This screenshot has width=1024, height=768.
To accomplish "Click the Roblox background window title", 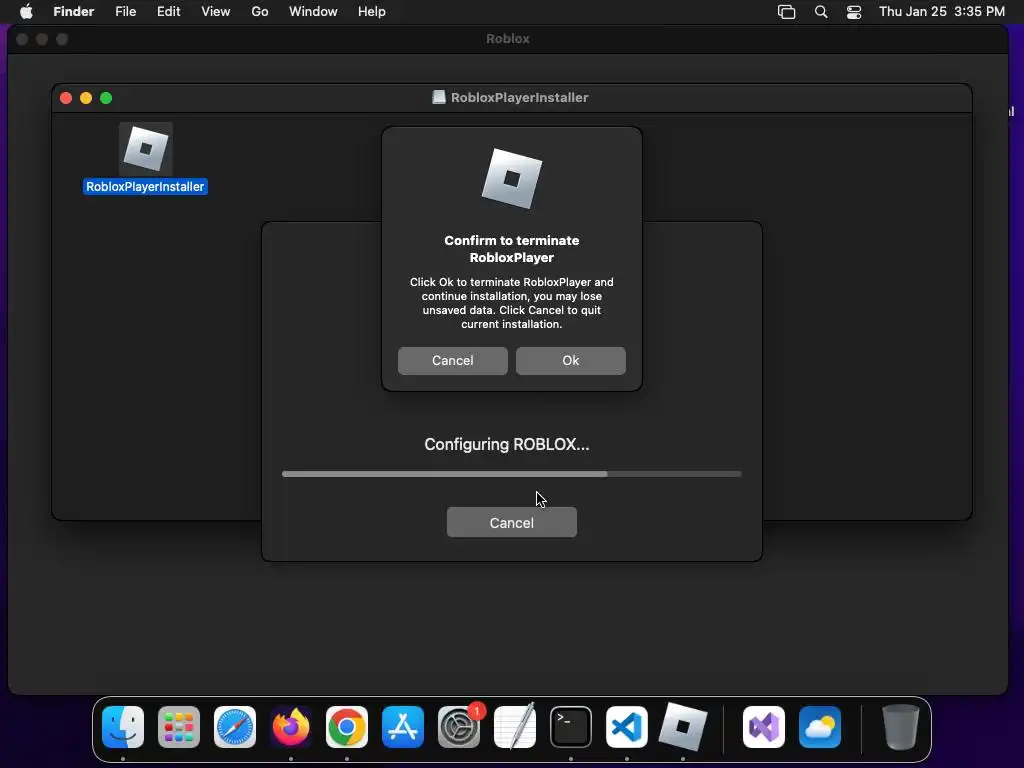I will click(507, 39).
